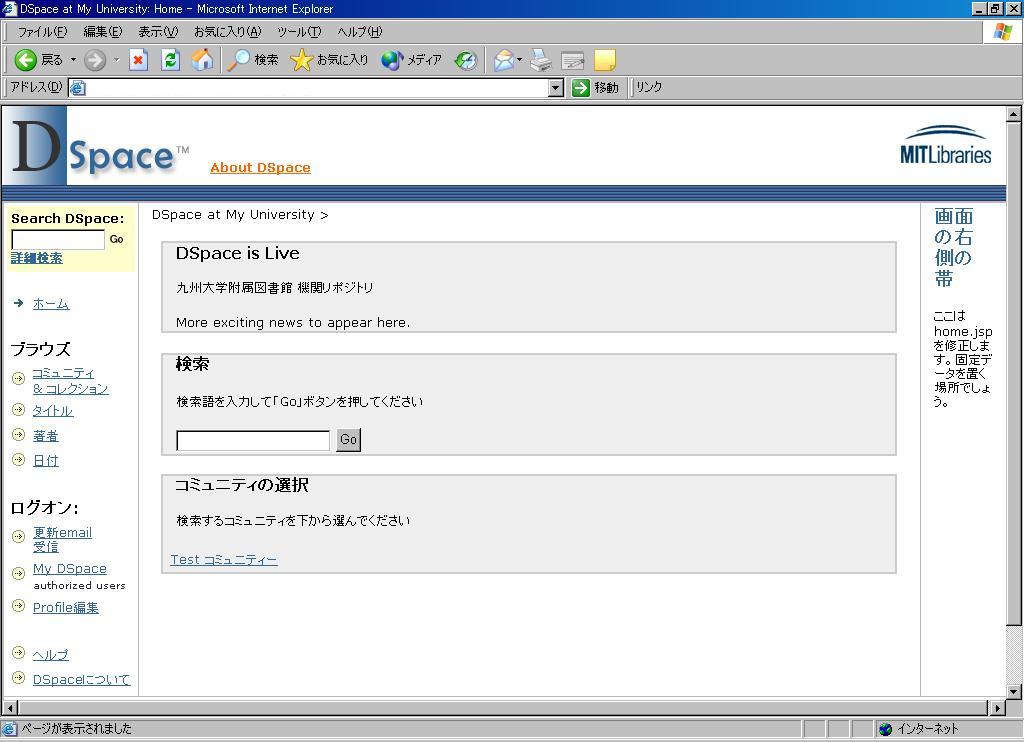Screen dimensions: 1024x742
Task: Open the ファイル(F) menu
Action: tap(42, 32)
